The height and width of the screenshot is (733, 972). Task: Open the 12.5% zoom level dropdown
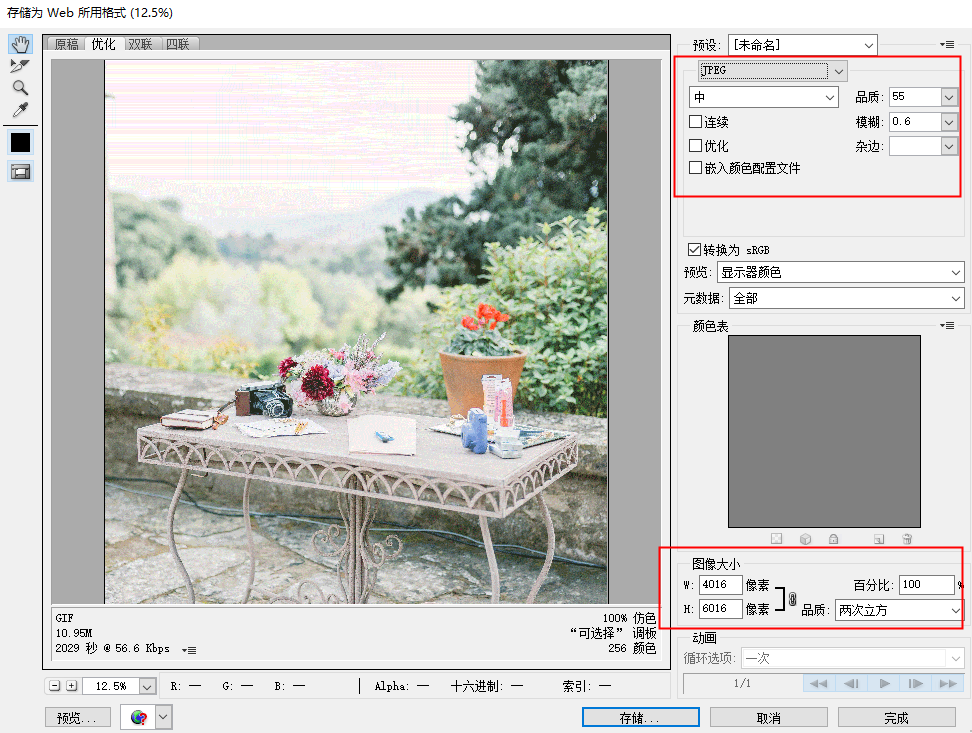147,686
